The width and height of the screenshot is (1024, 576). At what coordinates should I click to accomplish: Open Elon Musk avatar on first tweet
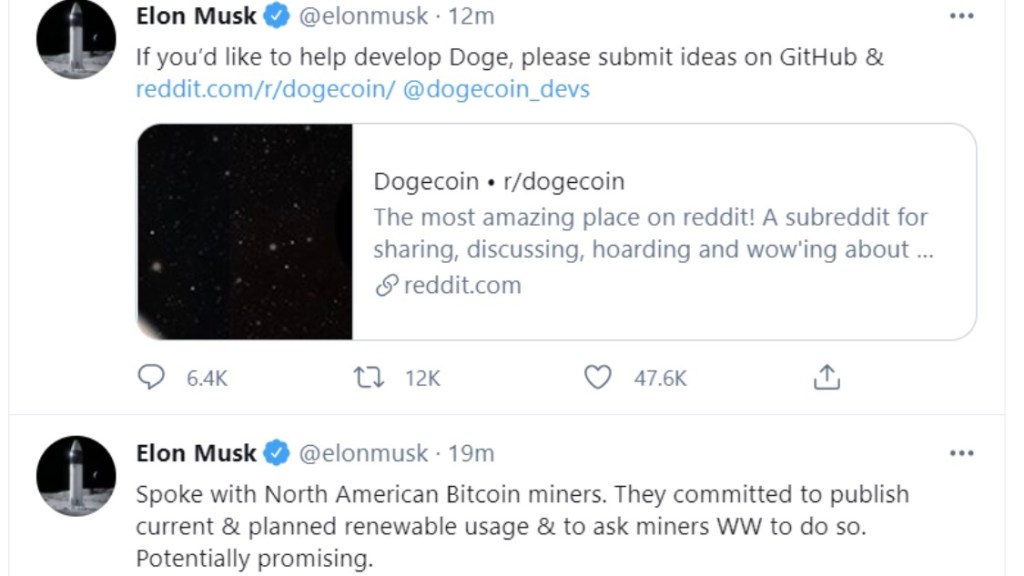(x=76, y=40)
